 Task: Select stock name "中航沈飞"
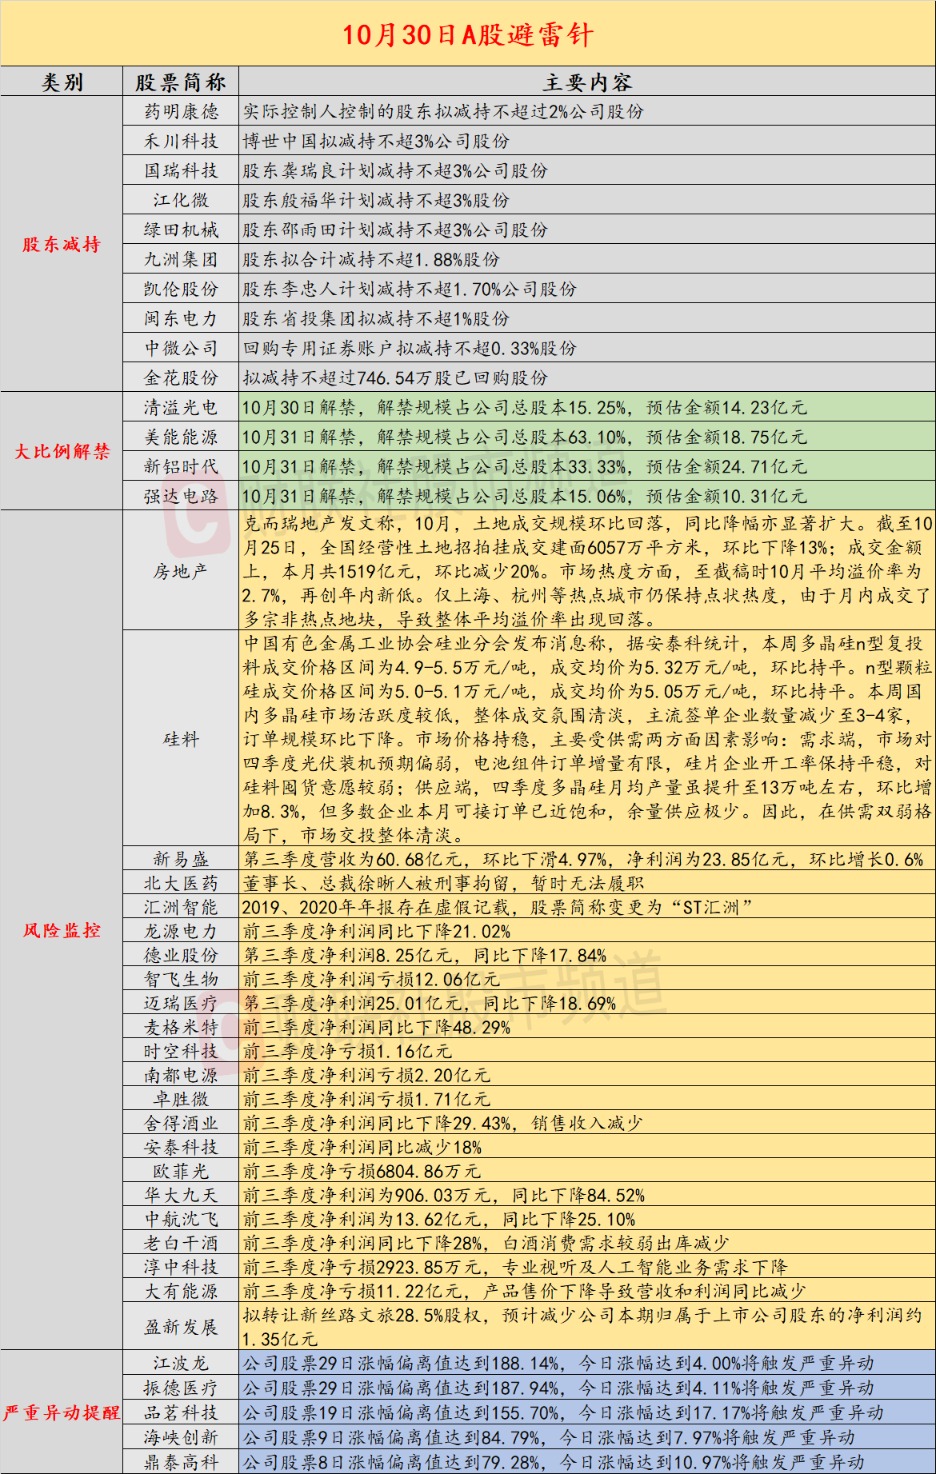(181, 1219)
